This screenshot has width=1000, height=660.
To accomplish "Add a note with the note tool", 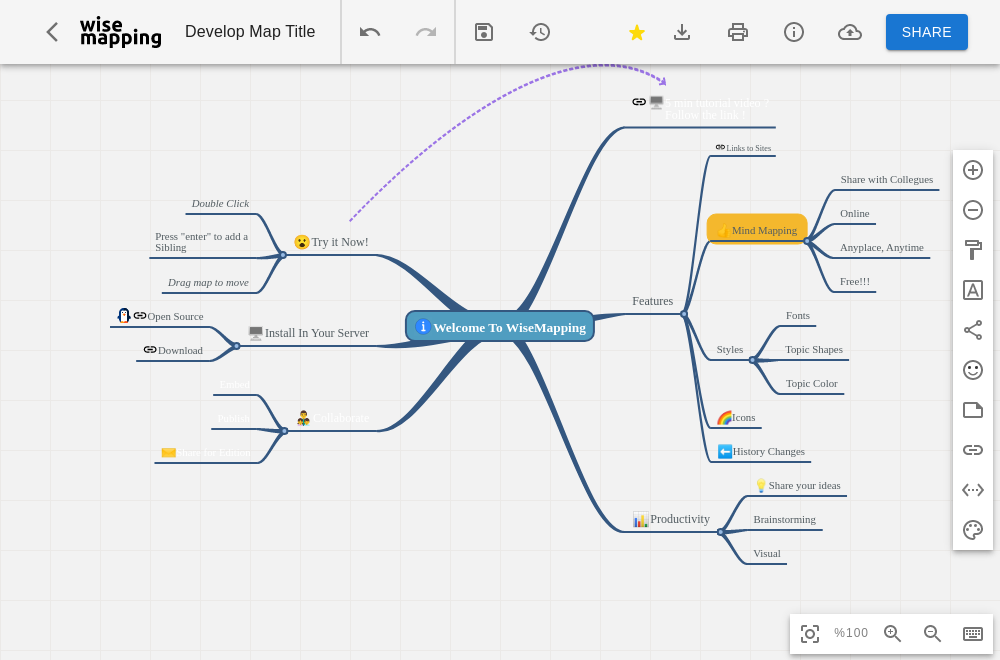I will [x=973, y=410].
